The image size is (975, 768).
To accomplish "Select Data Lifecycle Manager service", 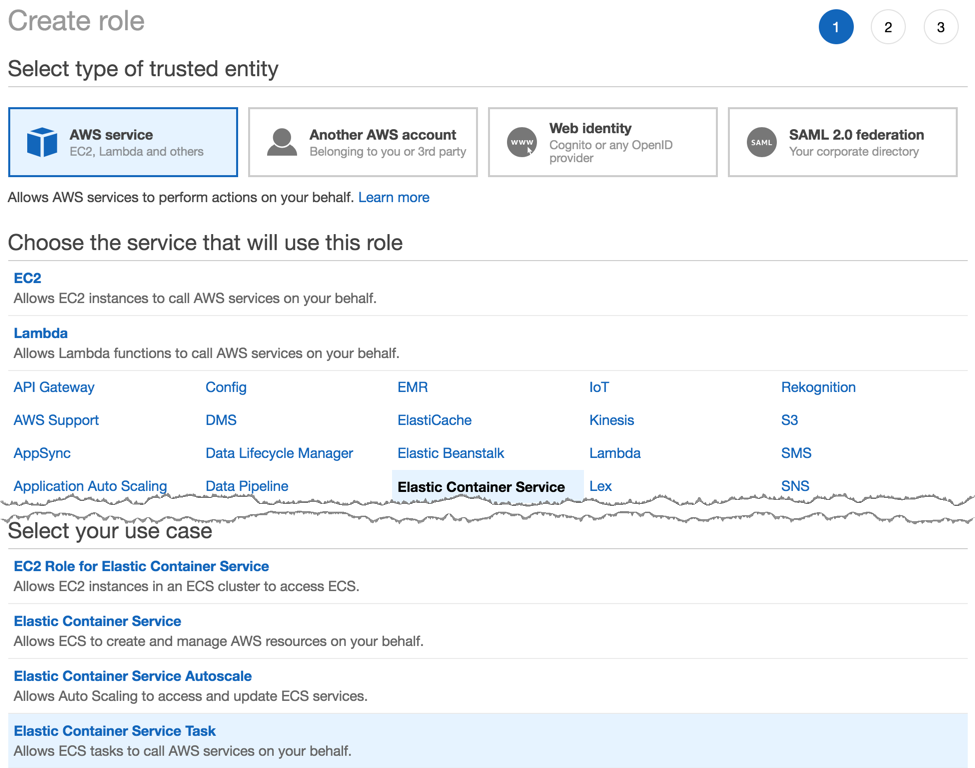I will click(279, 453).
